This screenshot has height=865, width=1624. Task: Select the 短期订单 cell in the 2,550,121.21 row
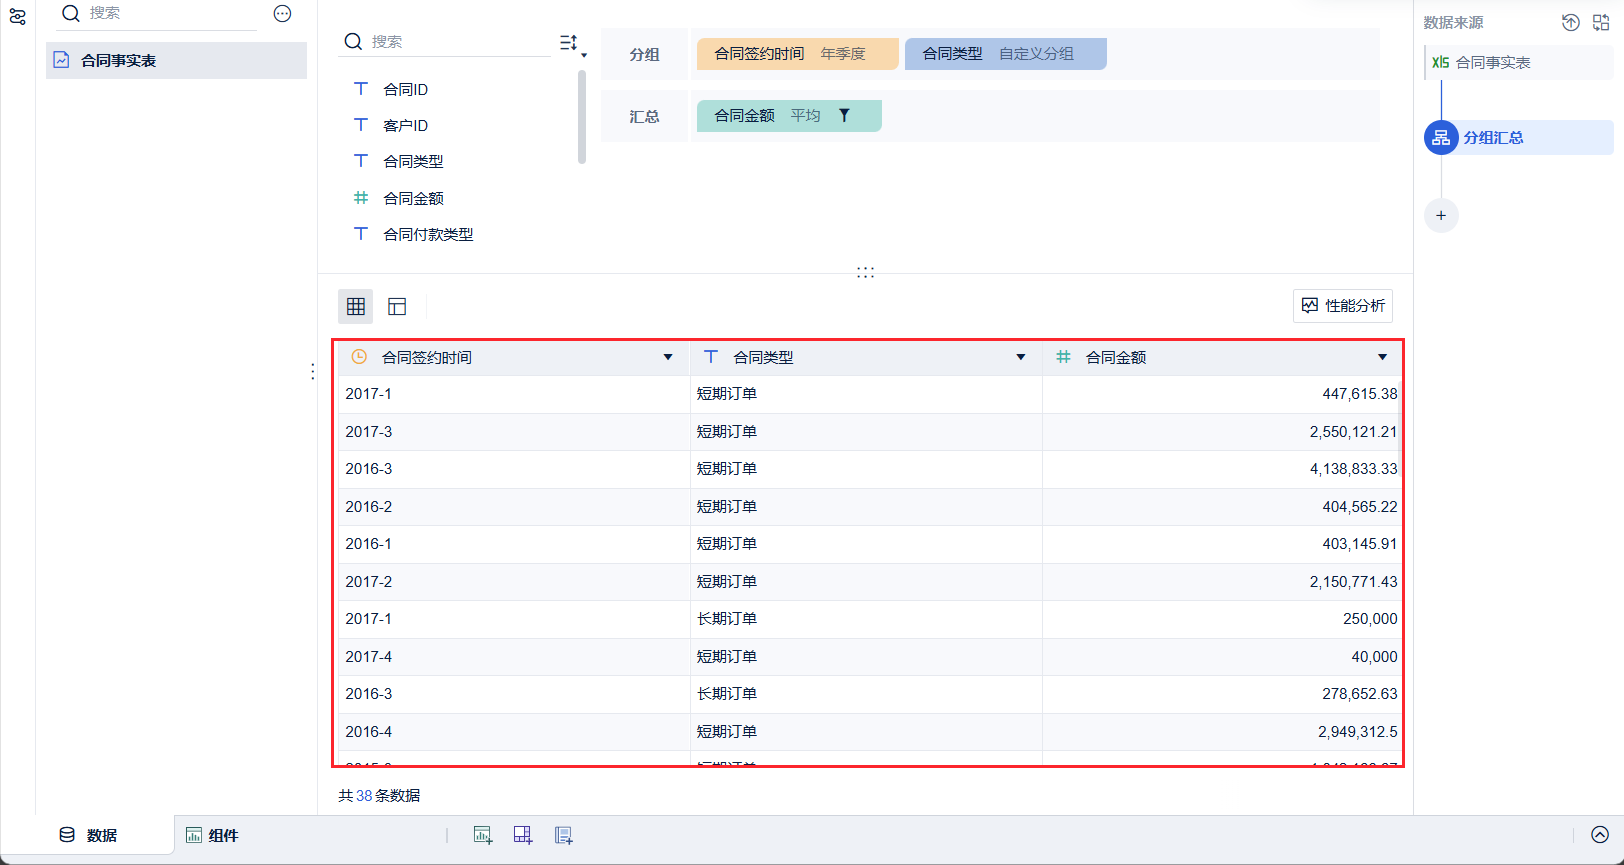(866, 432)
